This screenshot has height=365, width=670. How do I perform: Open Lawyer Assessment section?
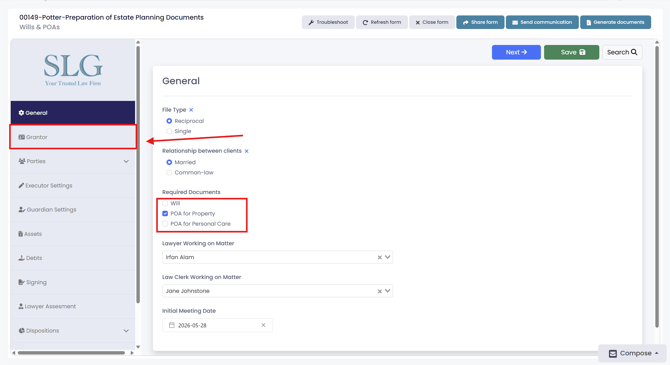[73, 306]
